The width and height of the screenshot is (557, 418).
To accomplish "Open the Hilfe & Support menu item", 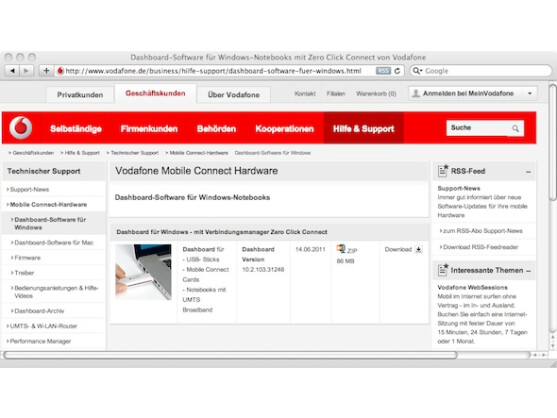I will tap(363, 129).
